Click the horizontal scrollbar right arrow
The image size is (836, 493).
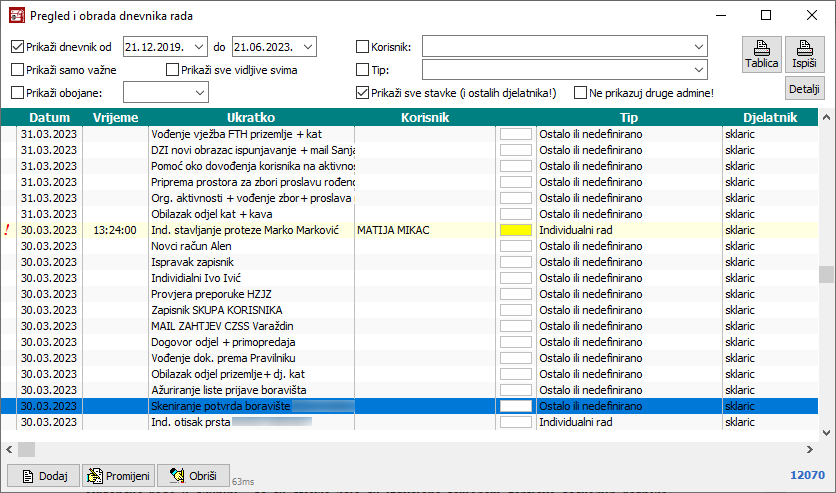(809, 449)
